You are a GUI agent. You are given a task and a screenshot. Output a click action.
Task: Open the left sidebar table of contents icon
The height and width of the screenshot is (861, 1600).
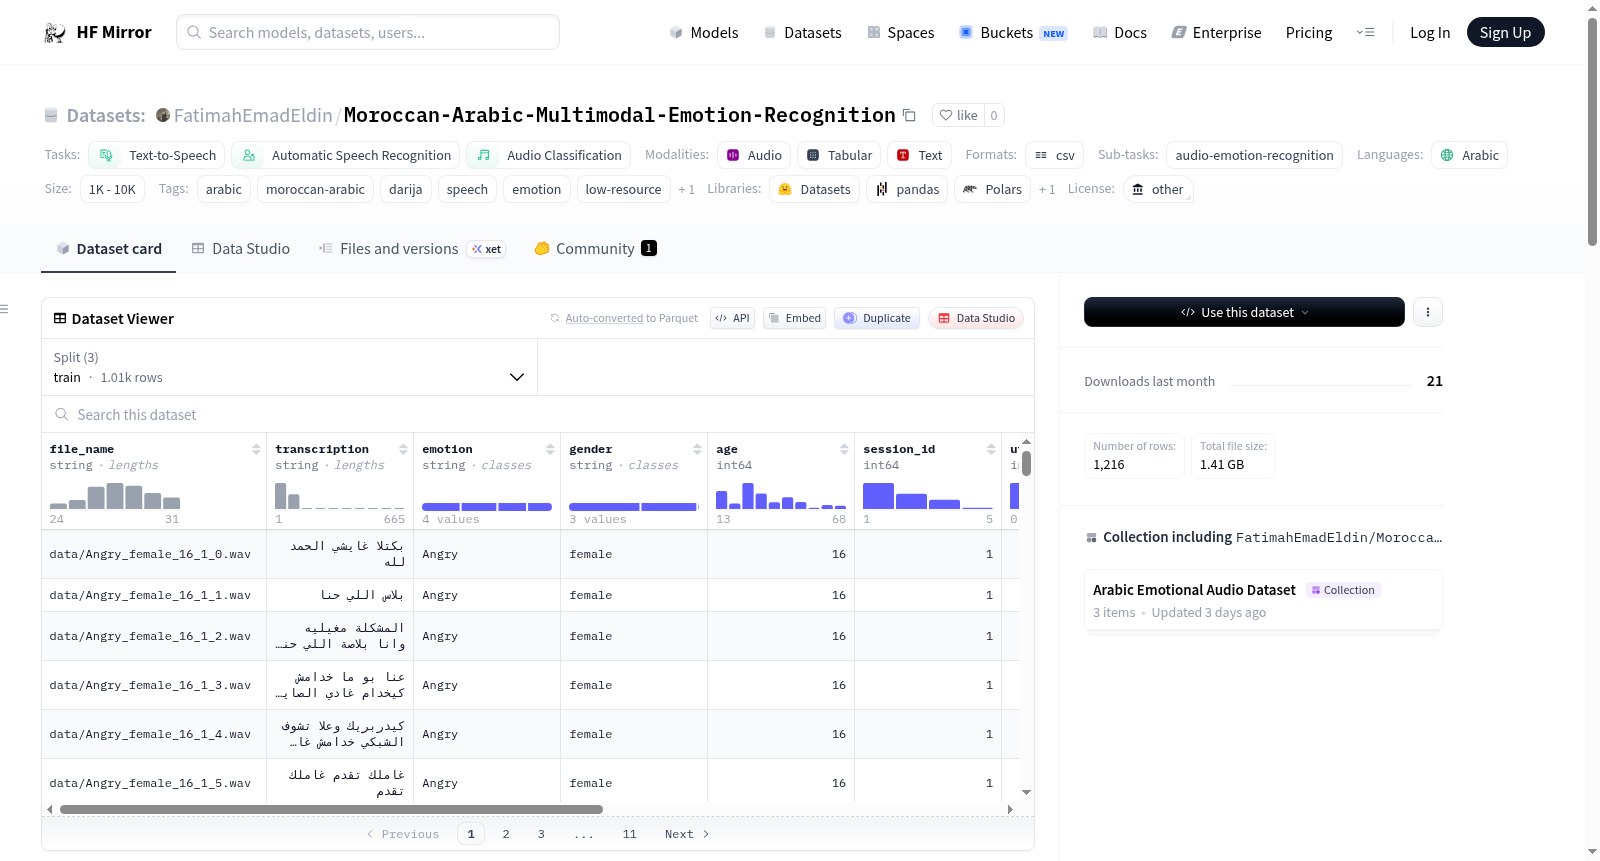(5, 309)
